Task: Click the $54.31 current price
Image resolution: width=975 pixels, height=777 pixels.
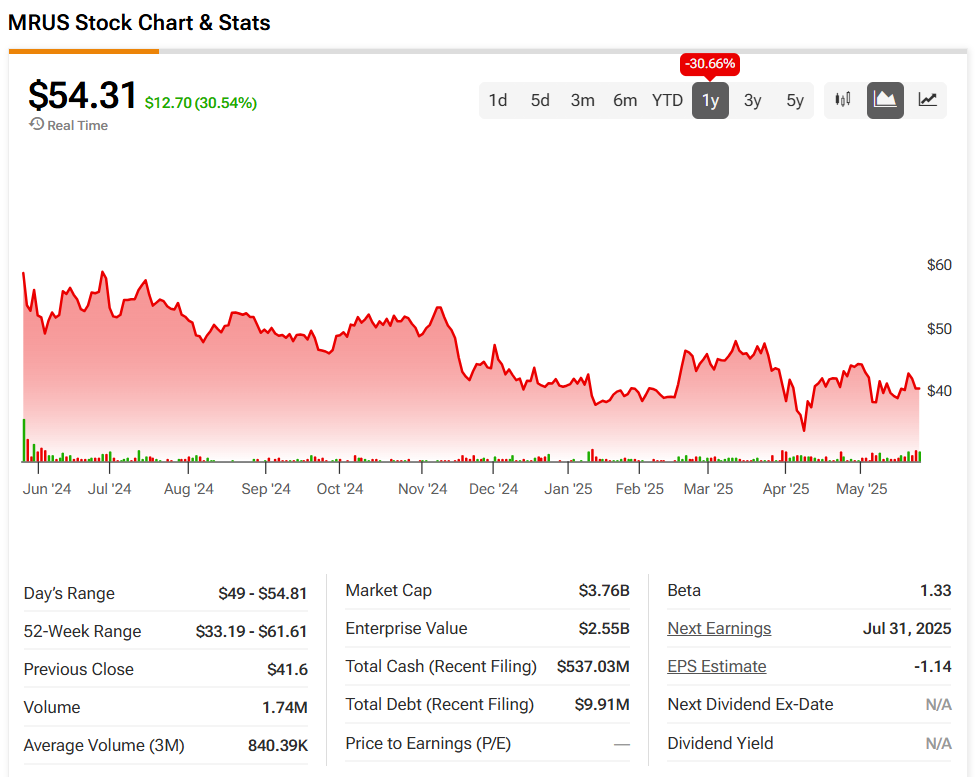Action: [82, 96]
